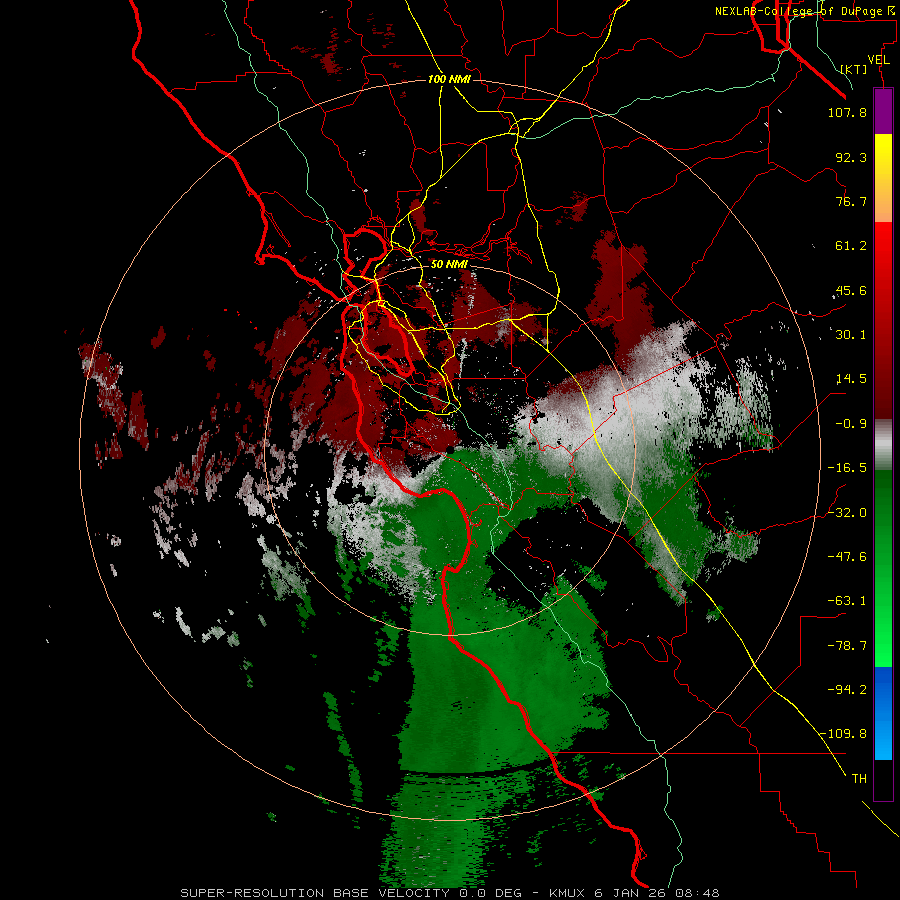Select the 76.7 legend value
This screenshot has width=900, height=900.
click(x=851, y=201)
